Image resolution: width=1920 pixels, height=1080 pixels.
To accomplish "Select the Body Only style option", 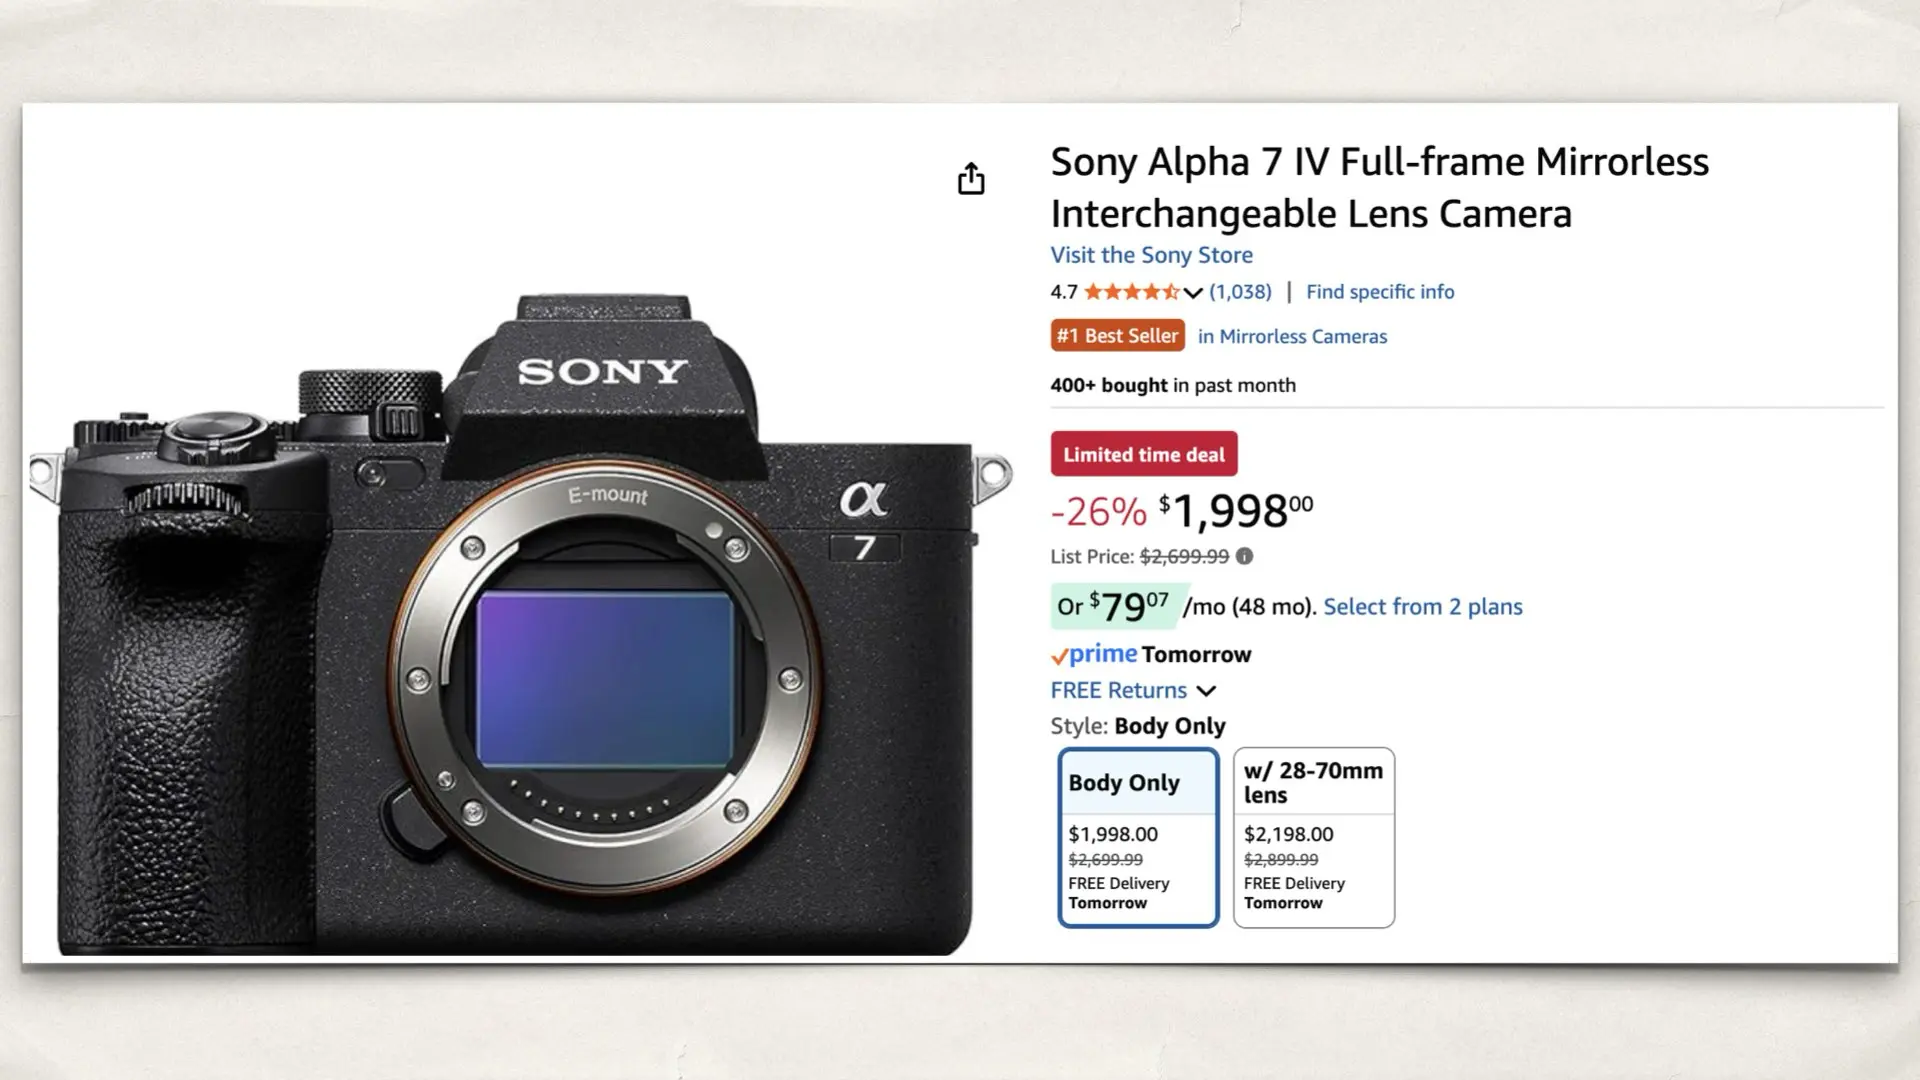I will (1138, 837).
